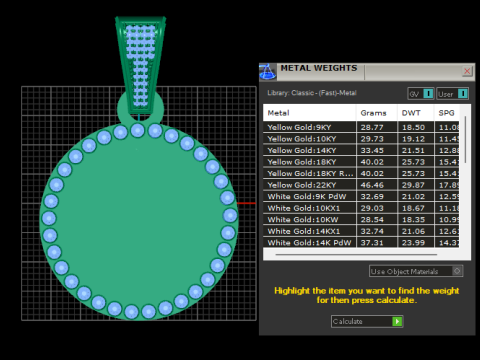Click the SPG column header
The width and height of the screenshot is (480, 360).
click(447, 113)
